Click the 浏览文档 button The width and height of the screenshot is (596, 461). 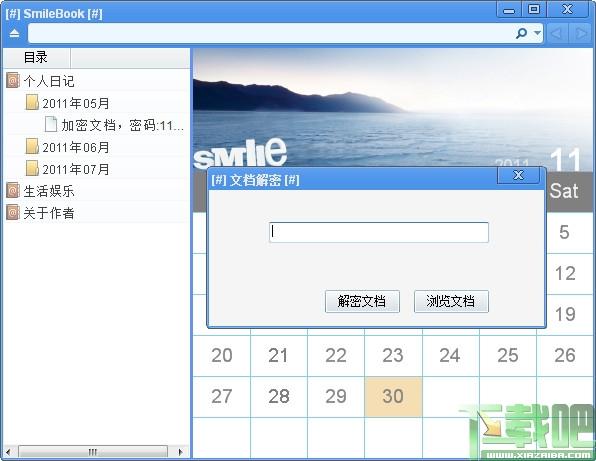click(451, 301)
